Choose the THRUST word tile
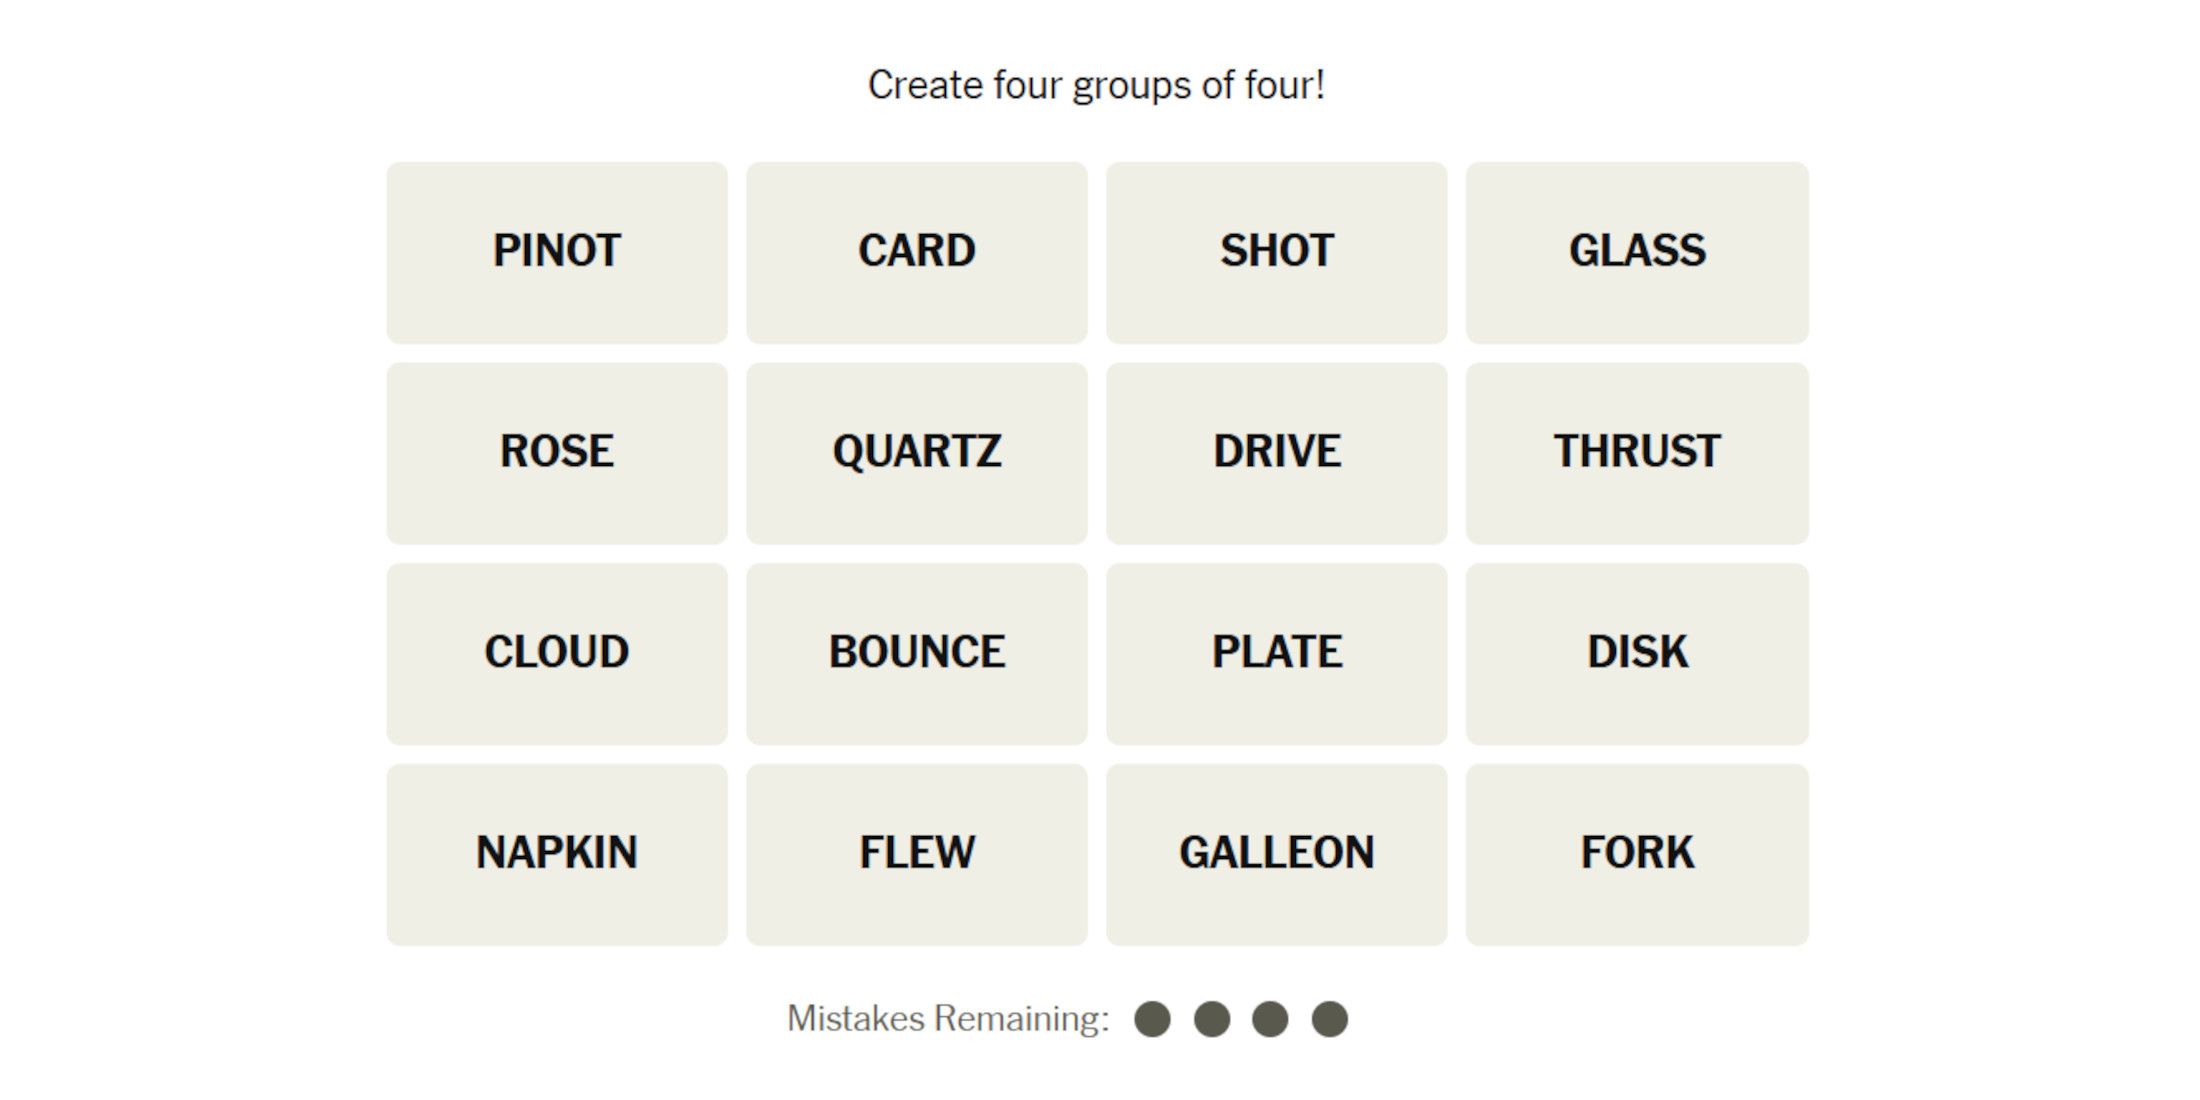The width and height of the screenshot is (2200, 1100). pos(1637,453)
